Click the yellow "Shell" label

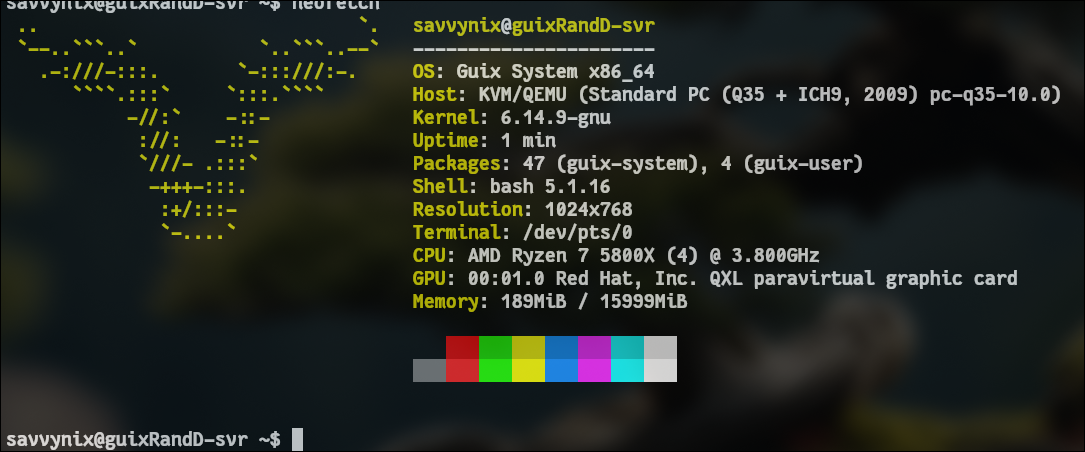pos(441,187)
